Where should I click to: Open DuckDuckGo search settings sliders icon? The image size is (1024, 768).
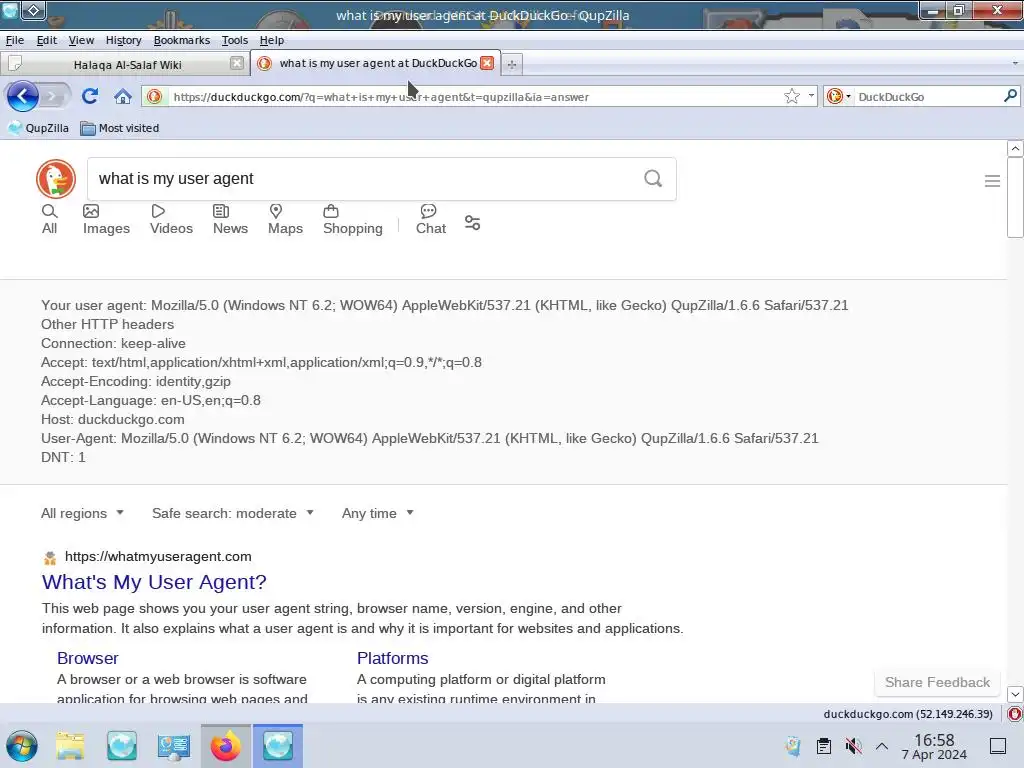tap(472, 223)
